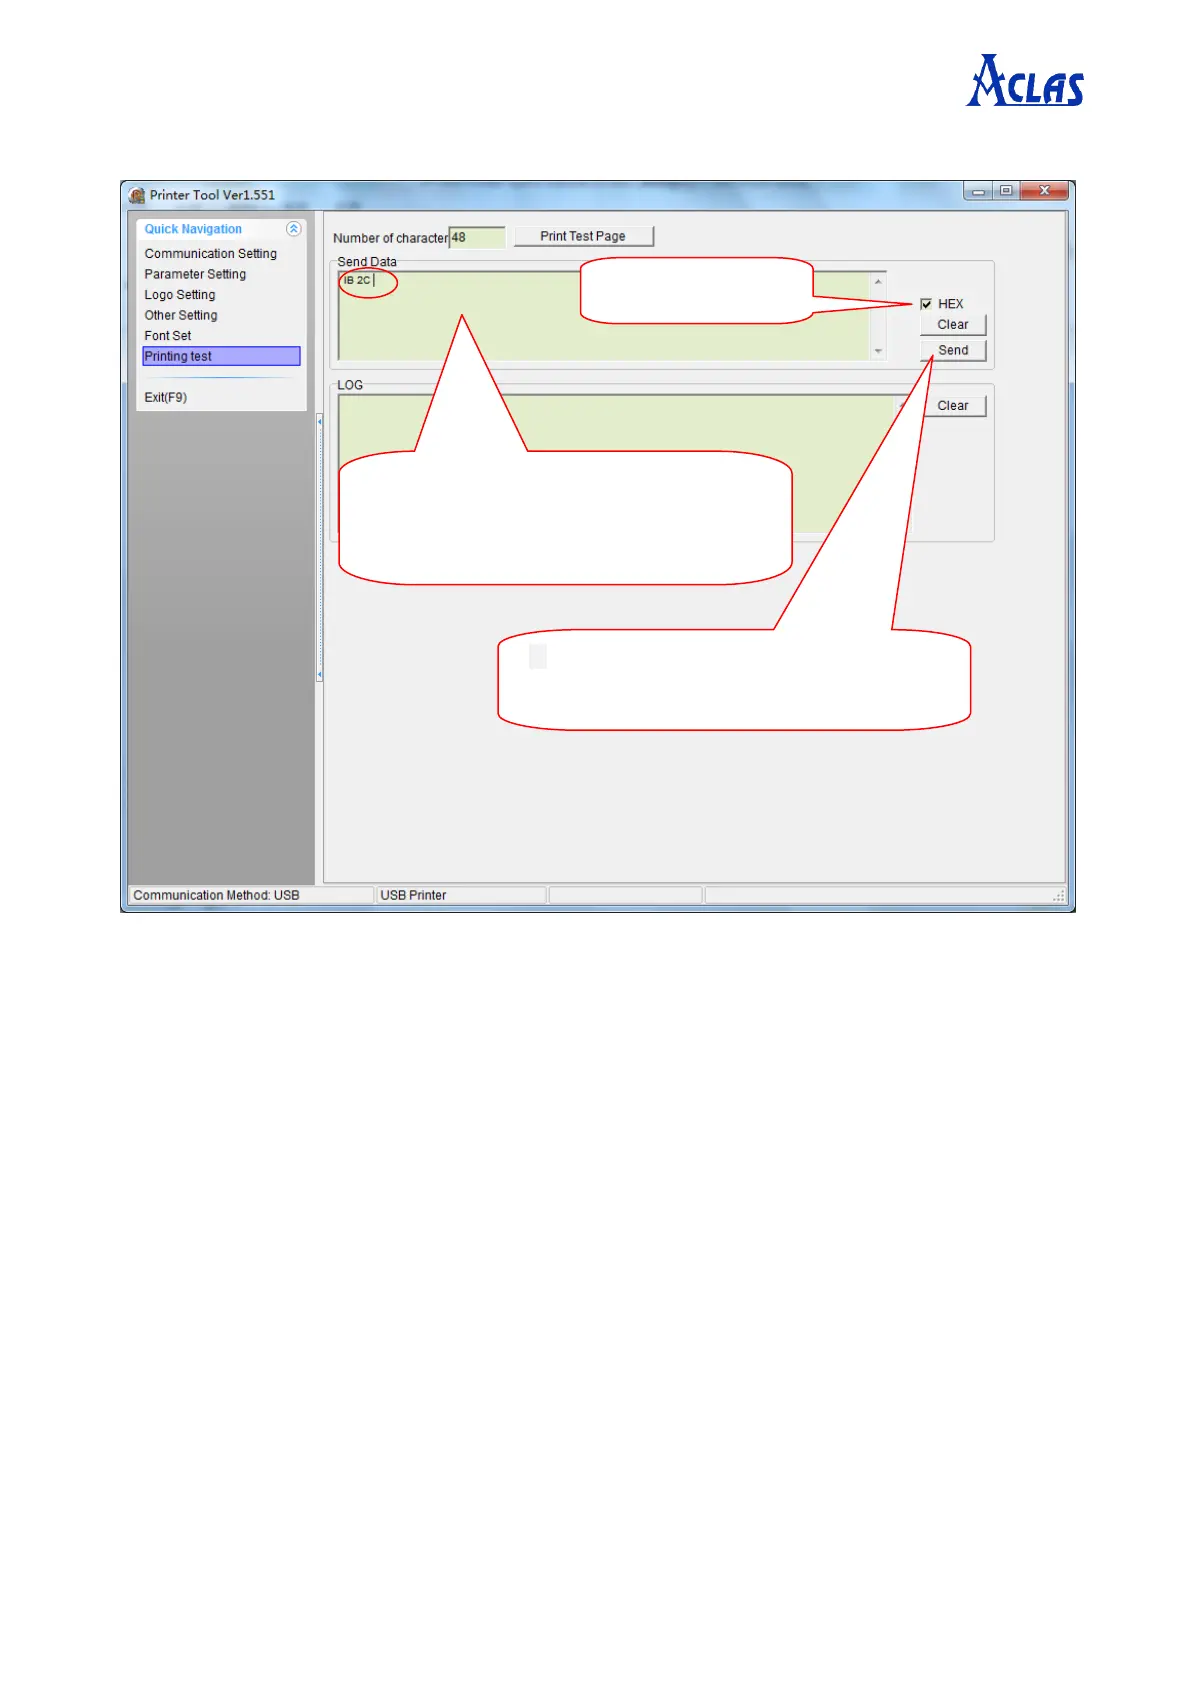
Task: Click the Number of character field
Action: pos(477,237)
